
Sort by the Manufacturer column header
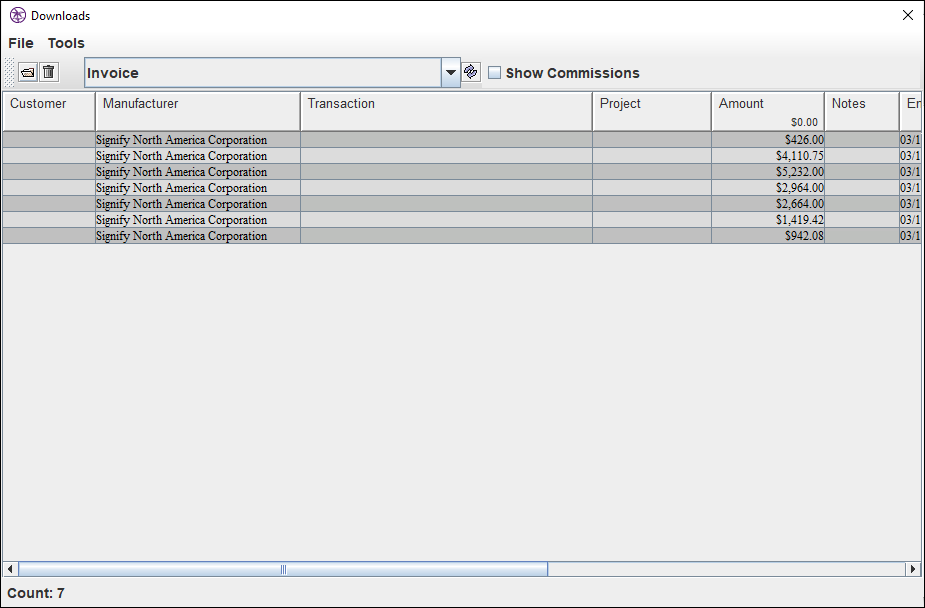198,111
